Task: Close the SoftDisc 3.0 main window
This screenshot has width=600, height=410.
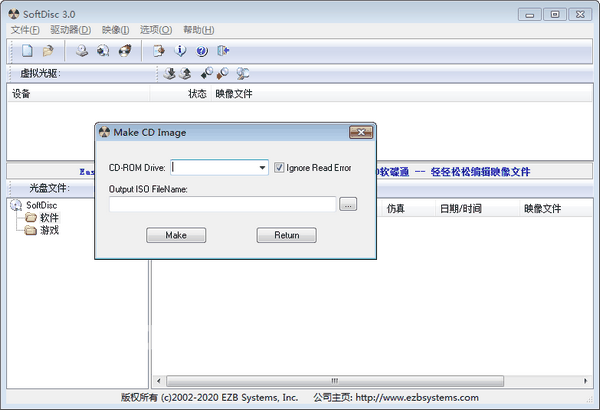Action: click(x=580, y=15)
